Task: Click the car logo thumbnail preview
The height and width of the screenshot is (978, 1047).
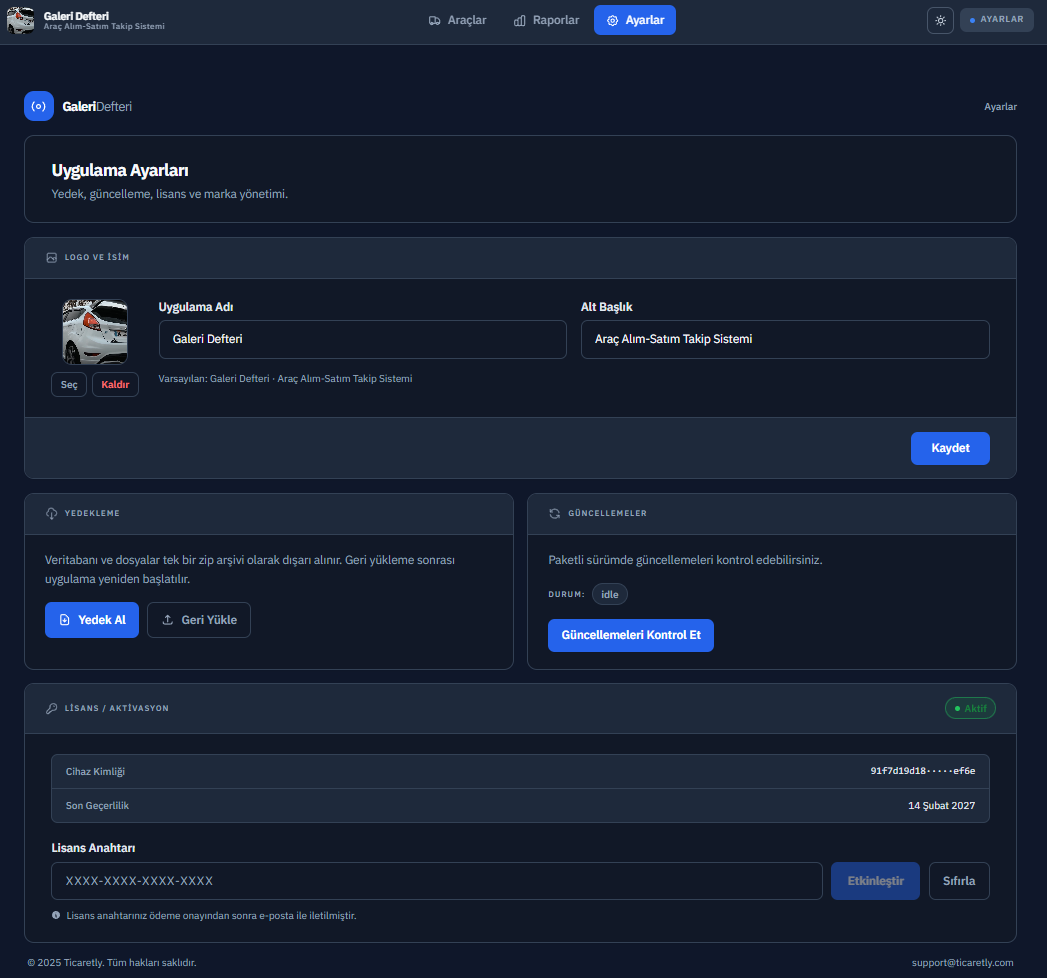Action: coord(95,332)
